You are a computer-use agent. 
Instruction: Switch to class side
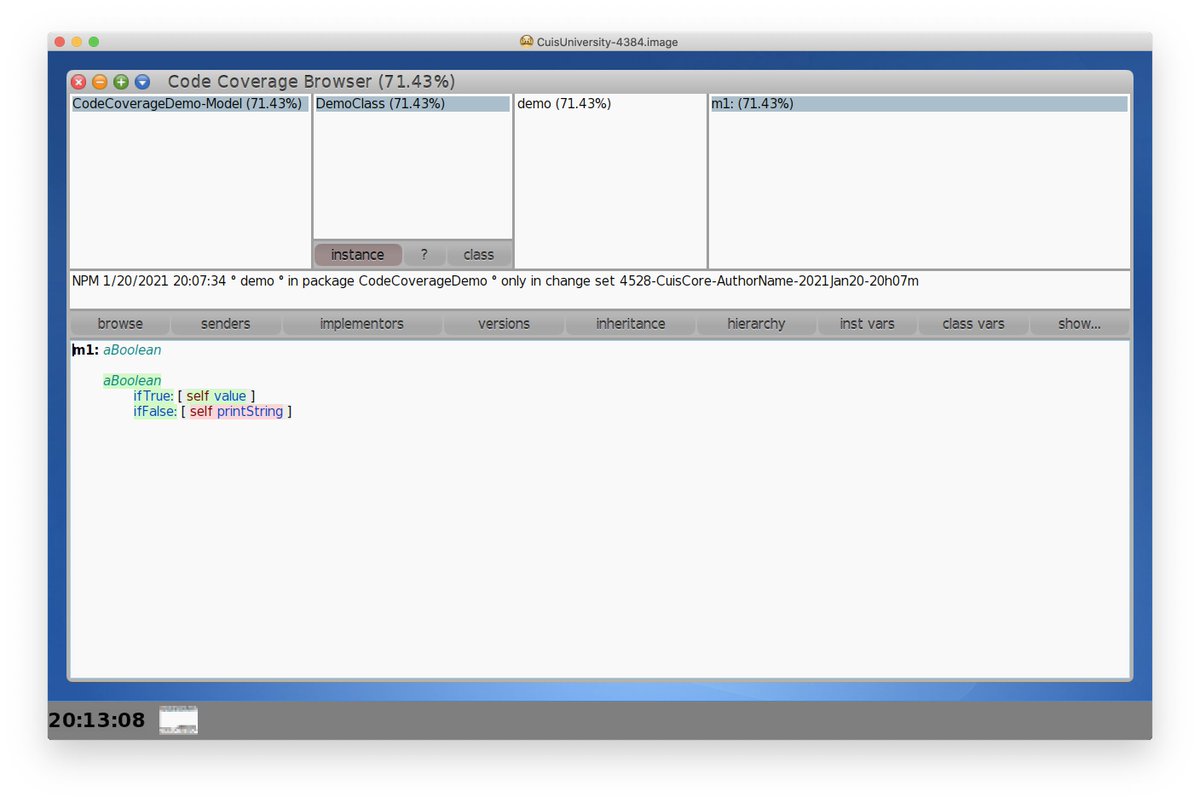tap(479, 255)
